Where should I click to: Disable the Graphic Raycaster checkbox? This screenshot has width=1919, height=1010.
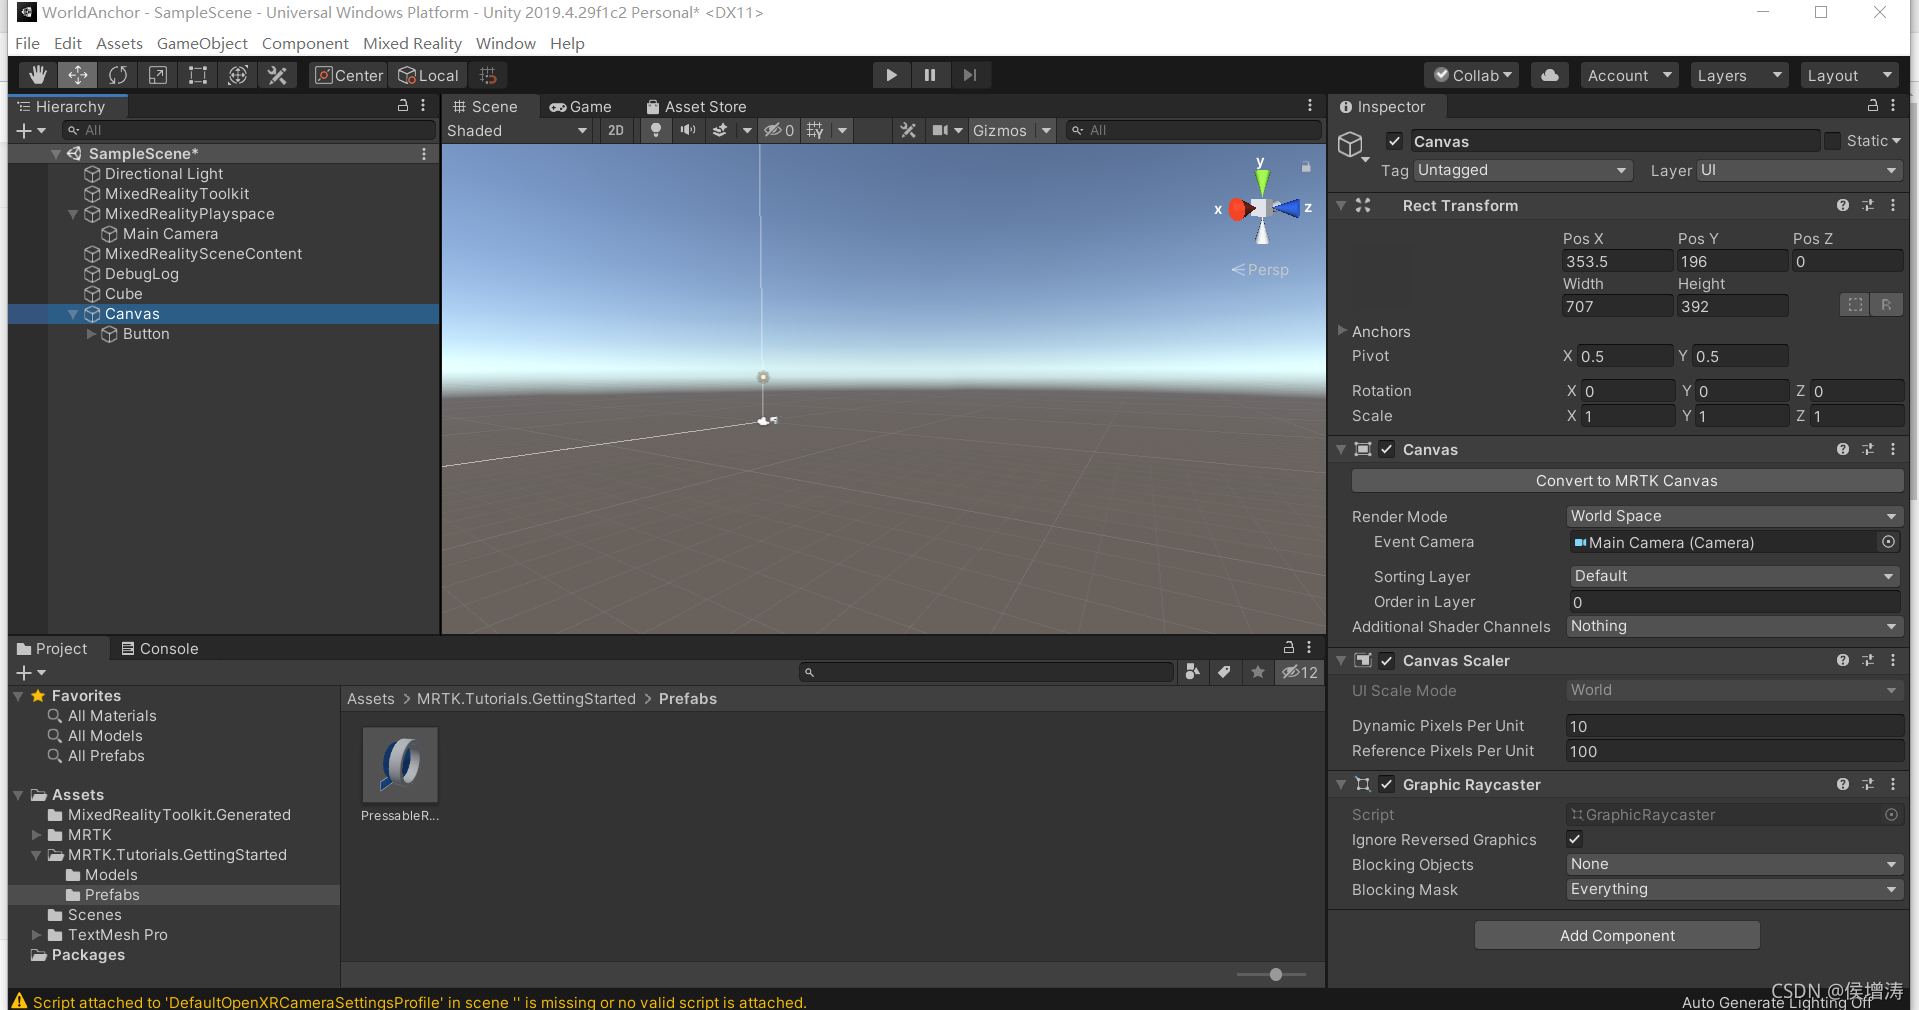point(1386,784)
